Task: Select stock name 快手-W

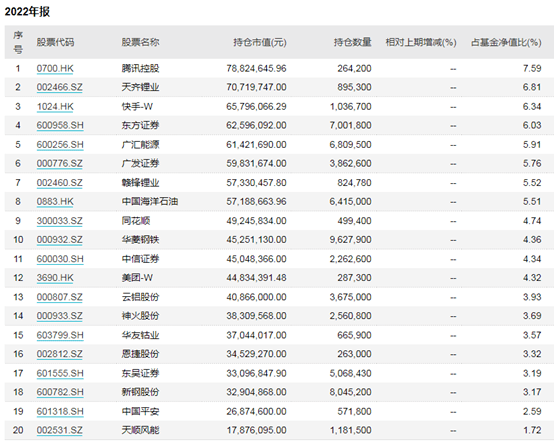Action: click(x=137, y=107)
